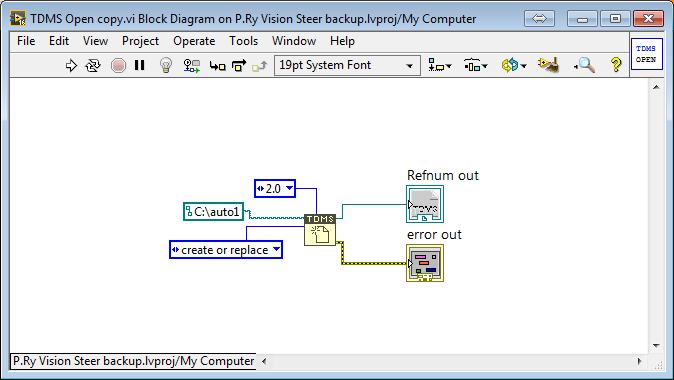The height and width of the screenshot is (380, 674).
Task: Open the Project menu
Action: pyautogui.click(x=140, y=41)
